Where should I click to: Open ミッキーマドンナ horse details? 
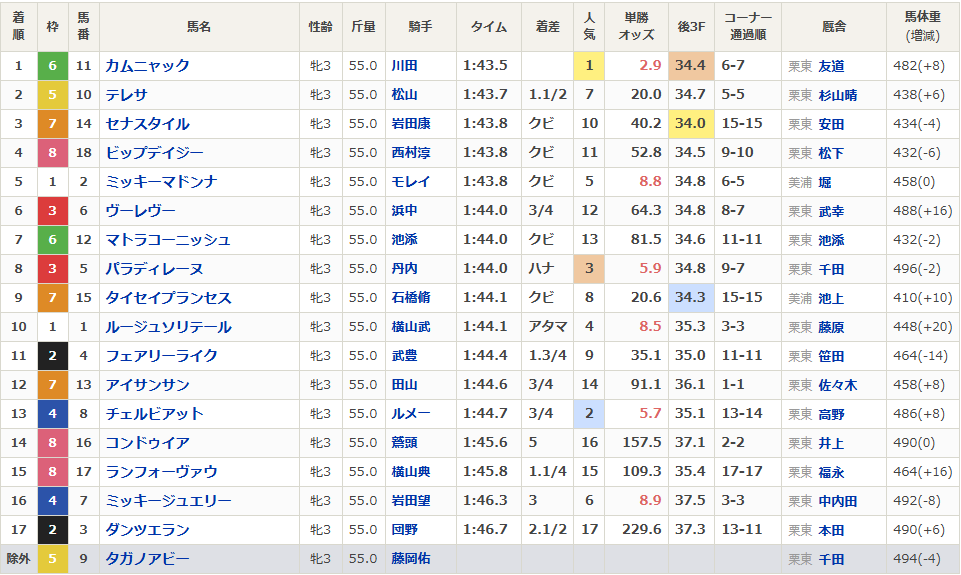click(x=161, y=182)
